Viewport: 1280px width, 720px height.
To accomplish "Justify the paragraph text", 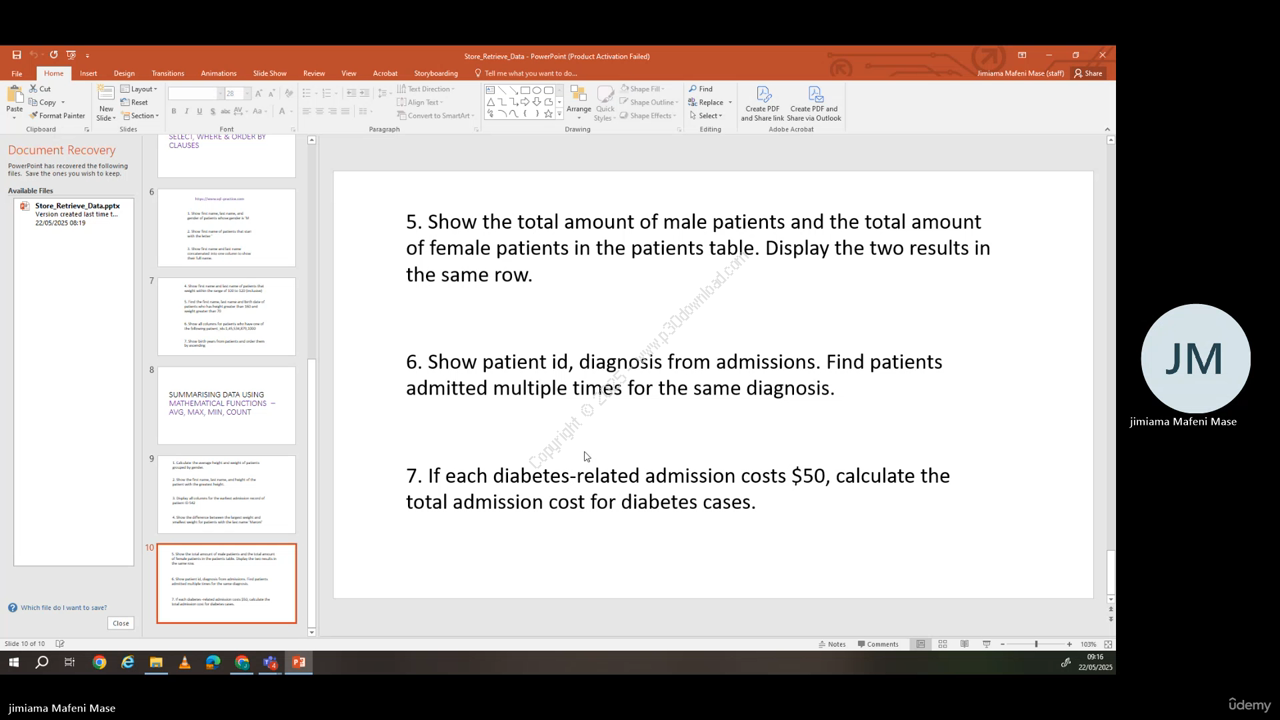I will (x=346, y=111).
